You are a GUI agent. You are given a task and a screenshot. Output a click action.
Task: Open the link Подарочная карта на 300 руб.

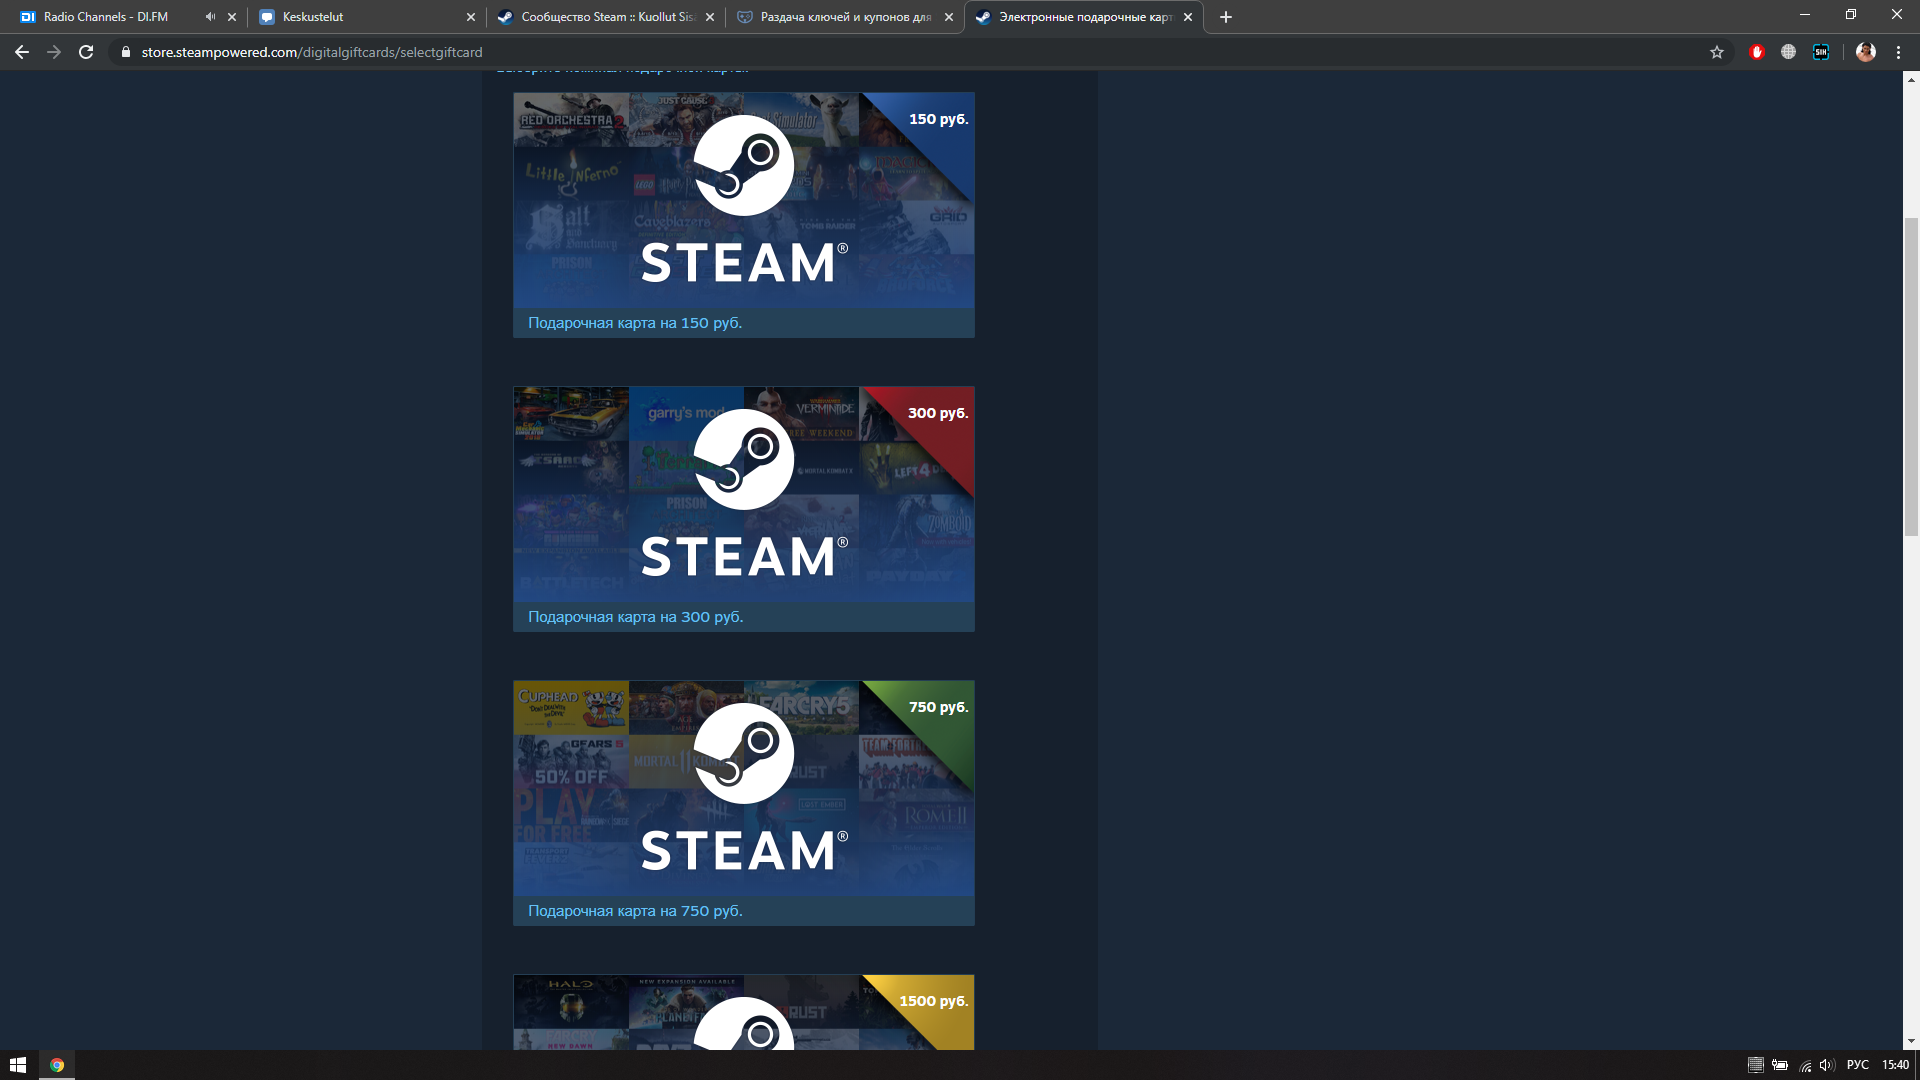click(x=636, y=617)
